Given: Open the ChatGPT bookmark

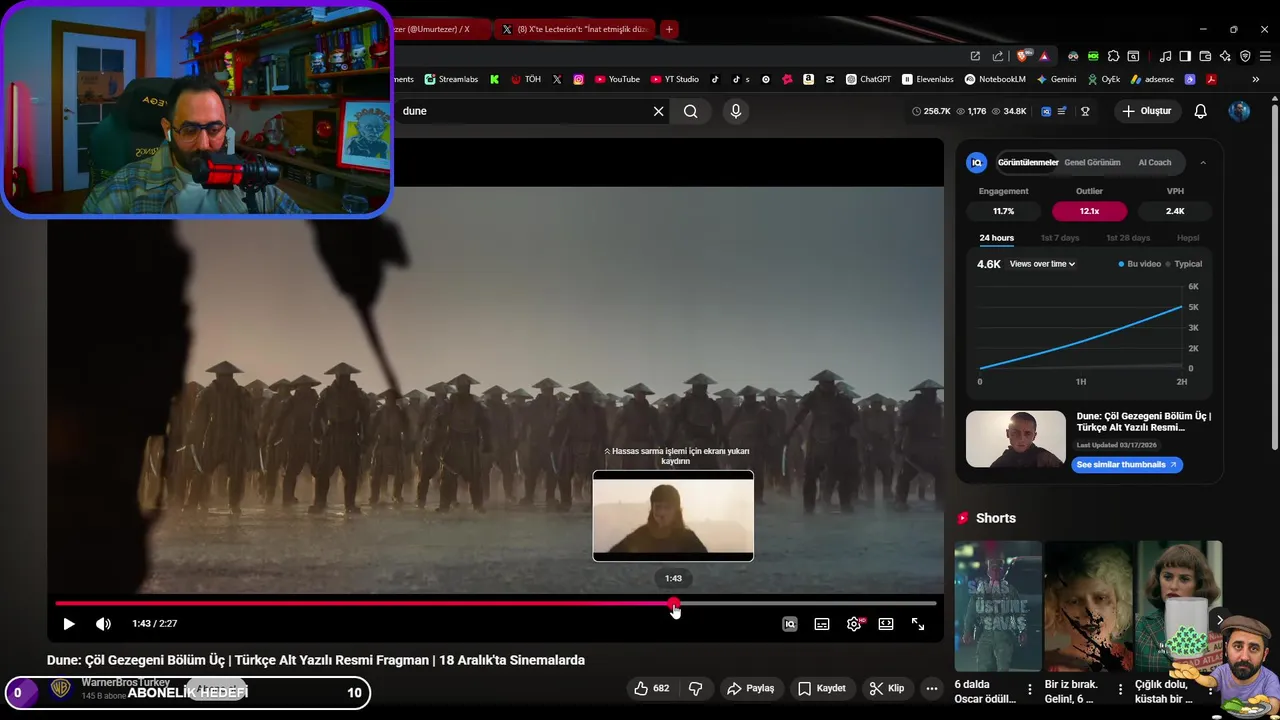Looking at the screenshot, I should pyautogui.click(x=868, y=79).
